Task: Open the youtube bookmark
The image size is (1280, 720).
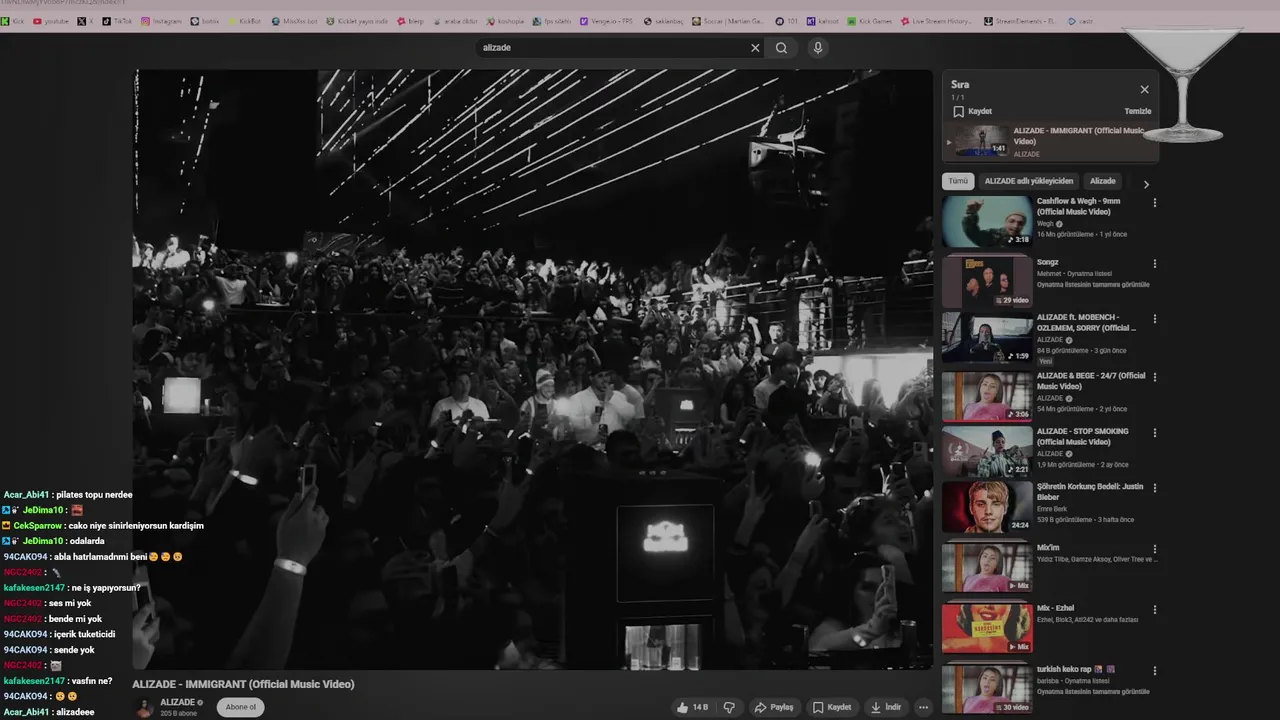Action: (51, 21)
